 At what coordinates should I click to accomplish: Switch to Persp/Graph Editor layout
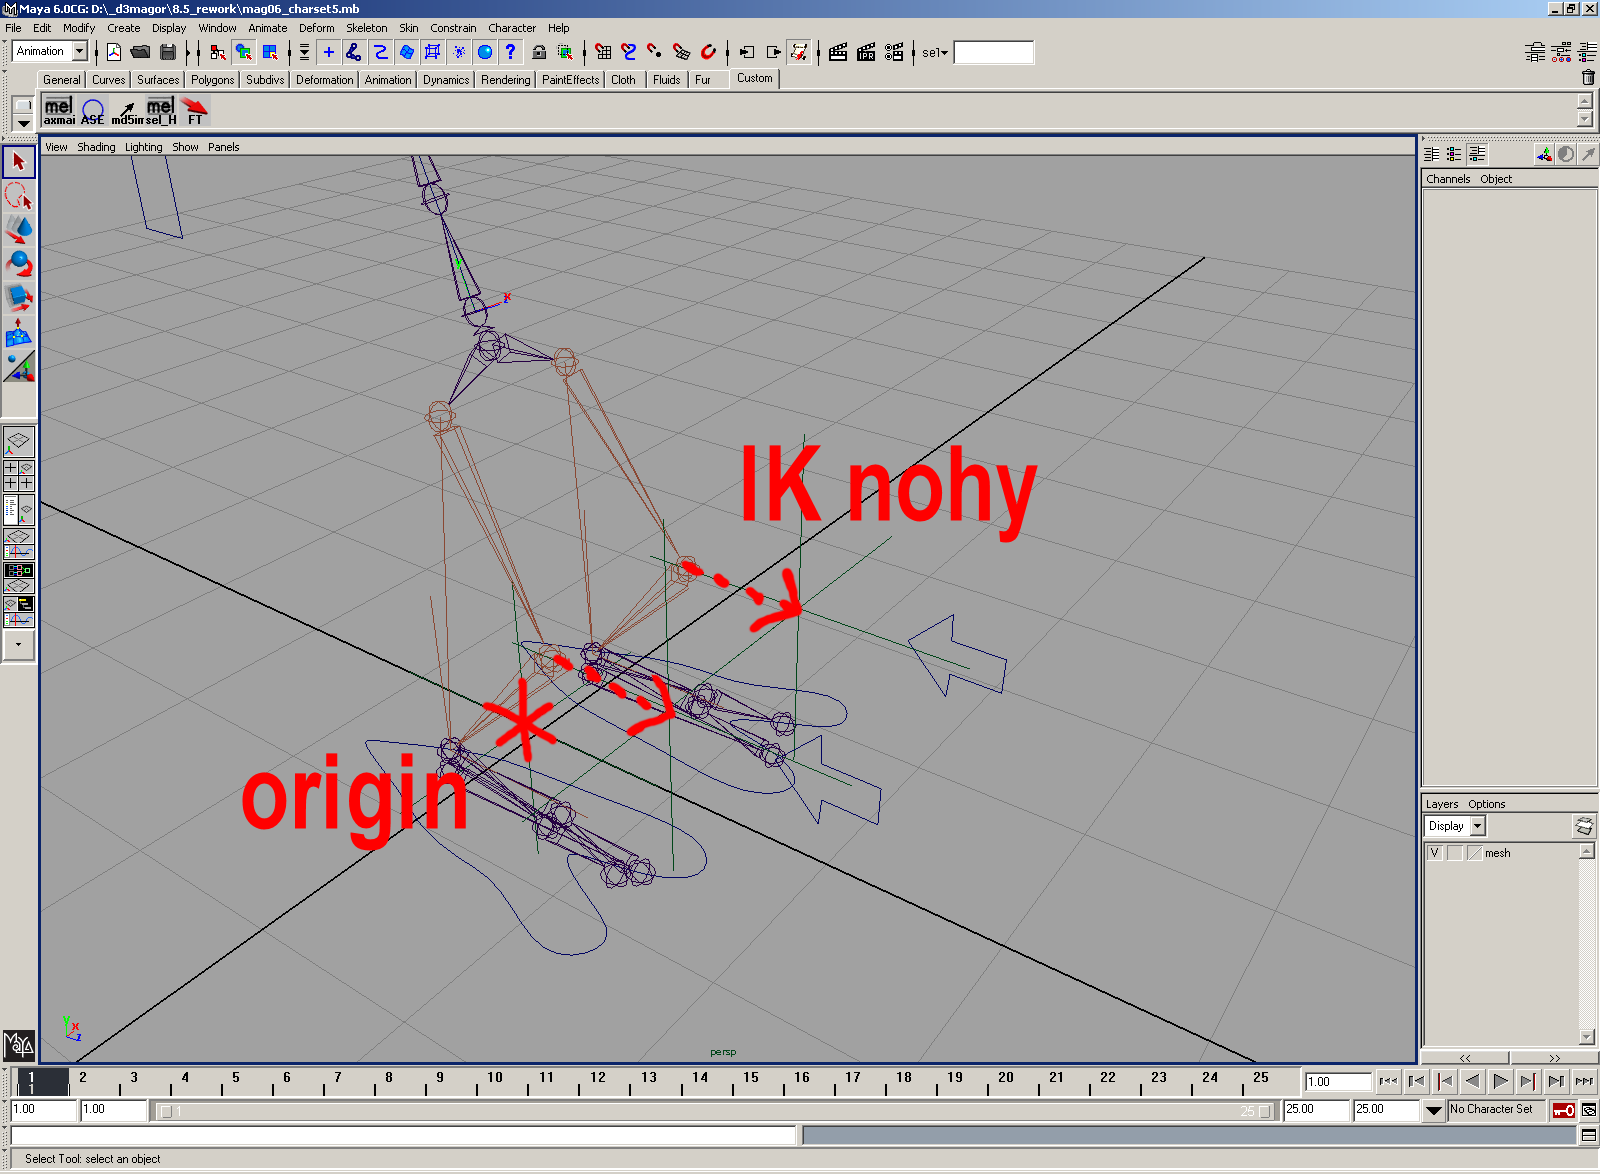coord(19,544)
